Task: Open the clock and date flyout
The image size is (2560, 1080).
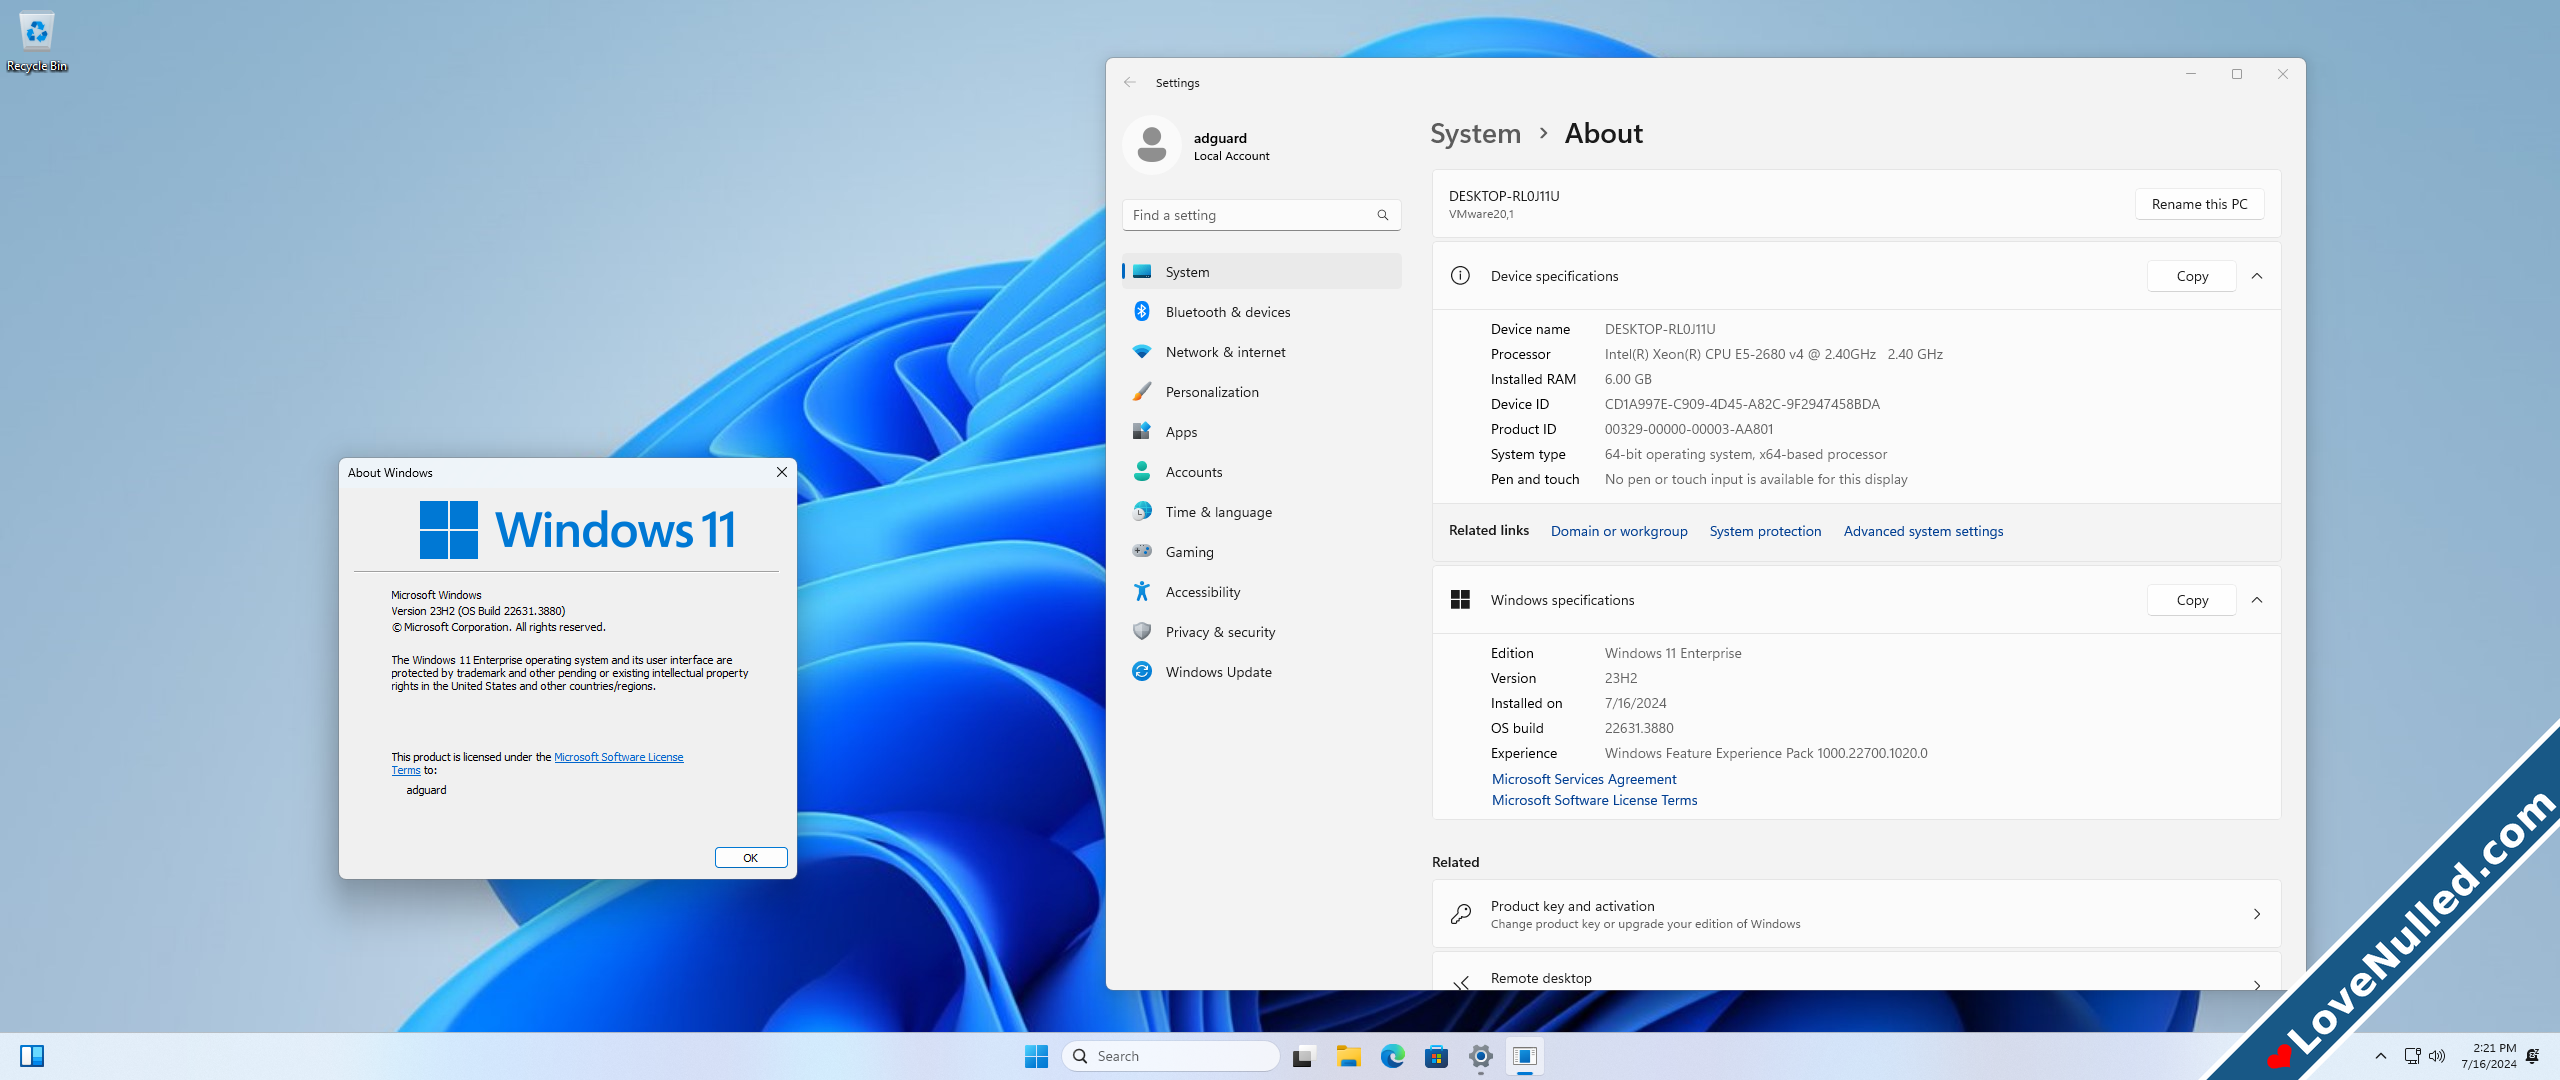Action: pos(2488,1056)
